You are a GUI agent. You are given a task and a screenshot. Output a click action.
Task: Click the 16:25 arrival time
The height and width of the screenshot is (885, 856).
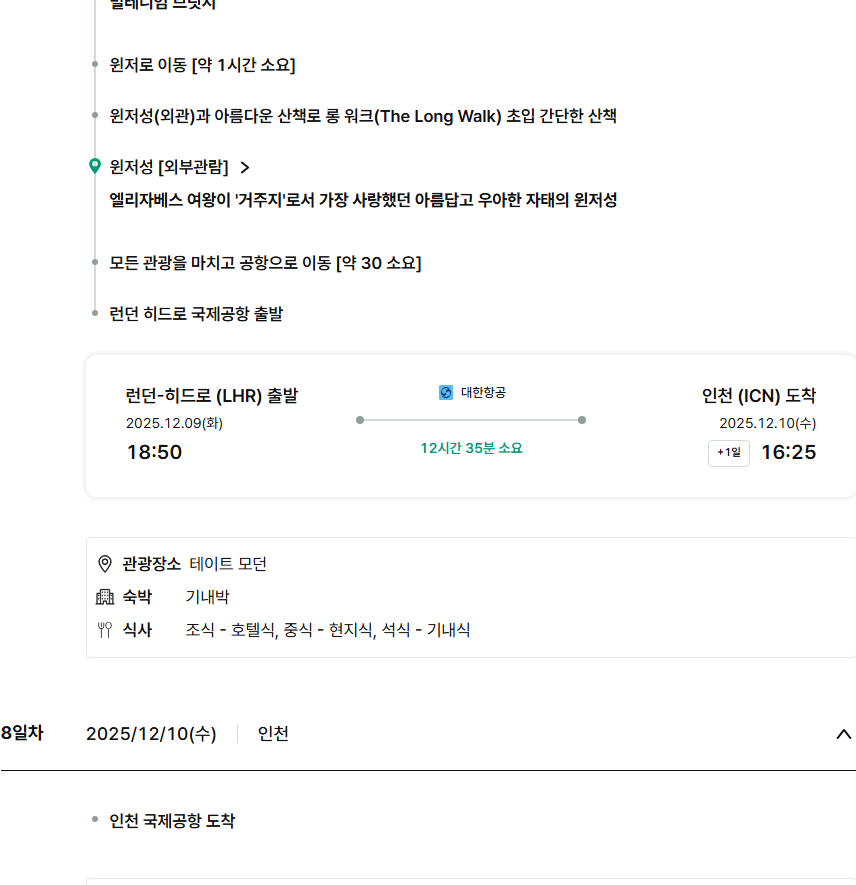[x=788, y=452]
